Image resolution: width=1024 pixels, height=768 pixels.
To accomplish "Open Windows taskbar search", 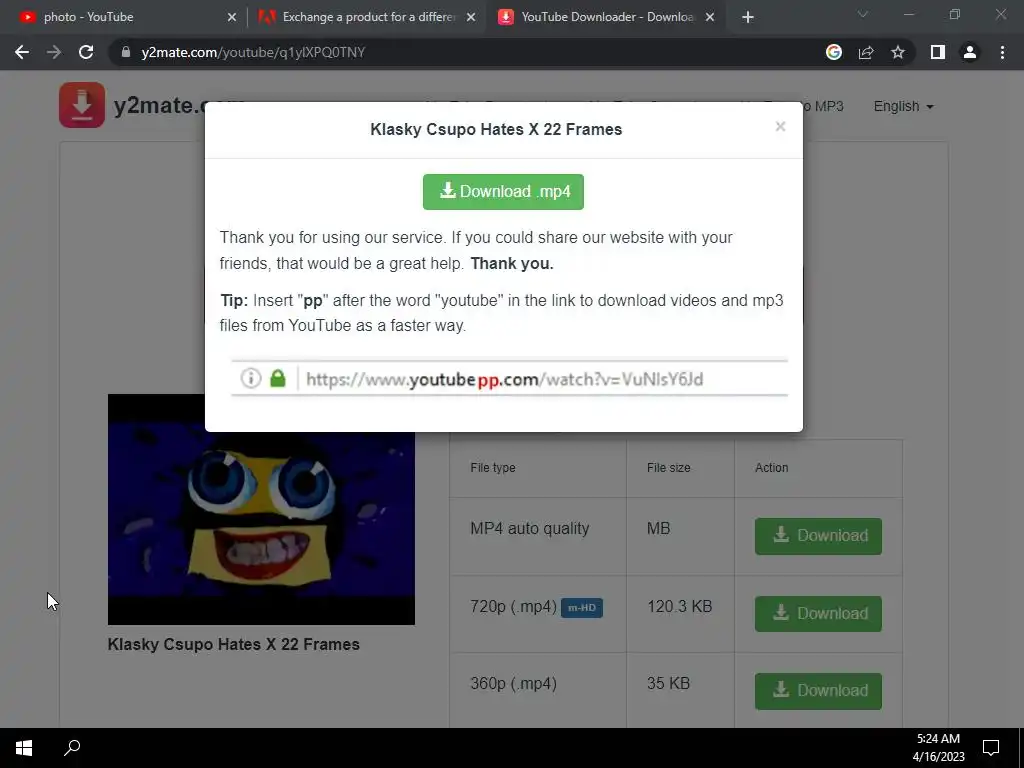I will click(x=72, y=748).
